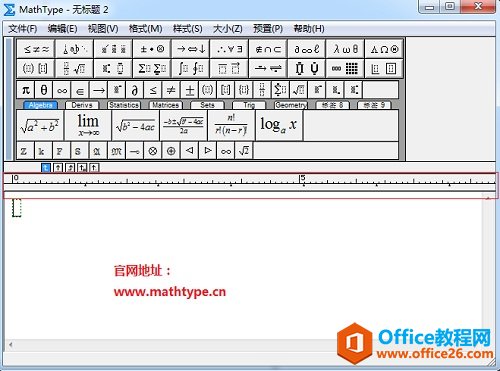
Task: Open the fraction and radical templates palette
Action: click(x=75, y=69)
